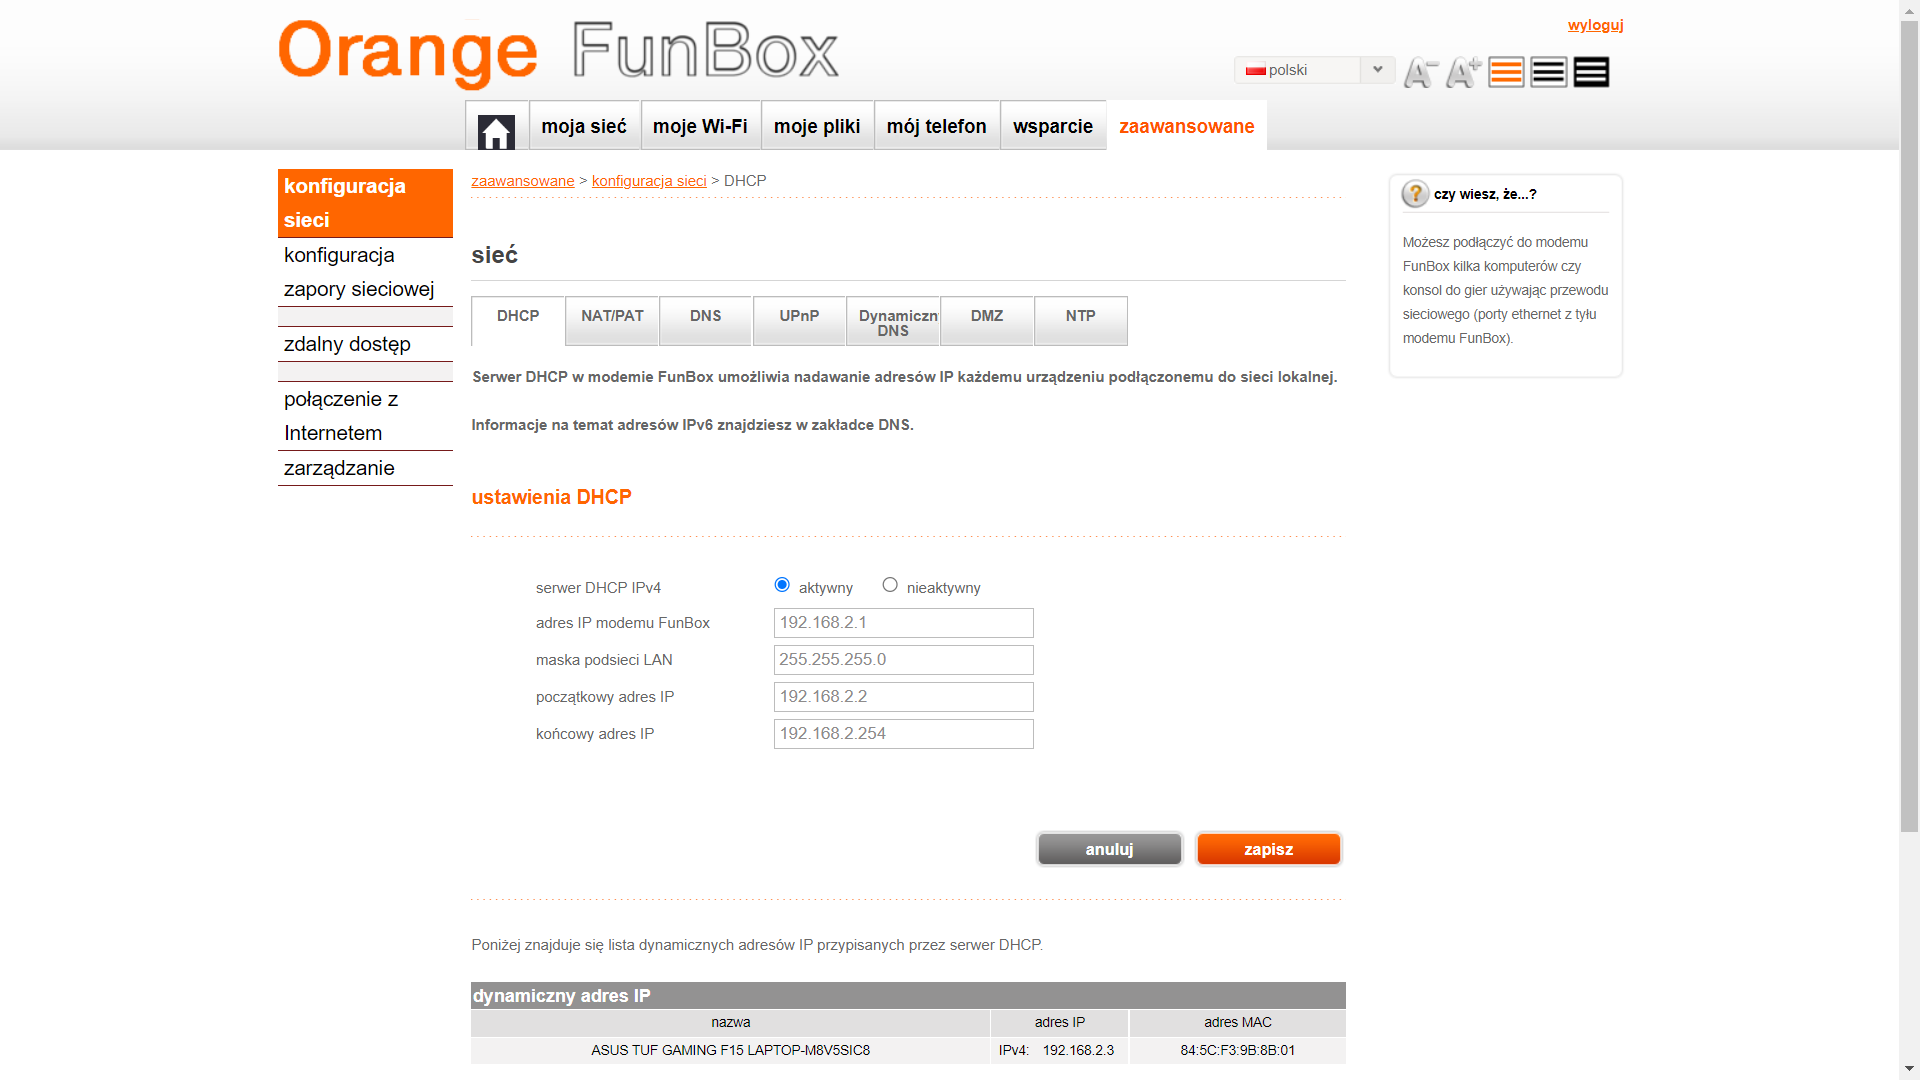
Task: Click the 192.168.2.3 IP address cell
Action: (1060, 1050)
